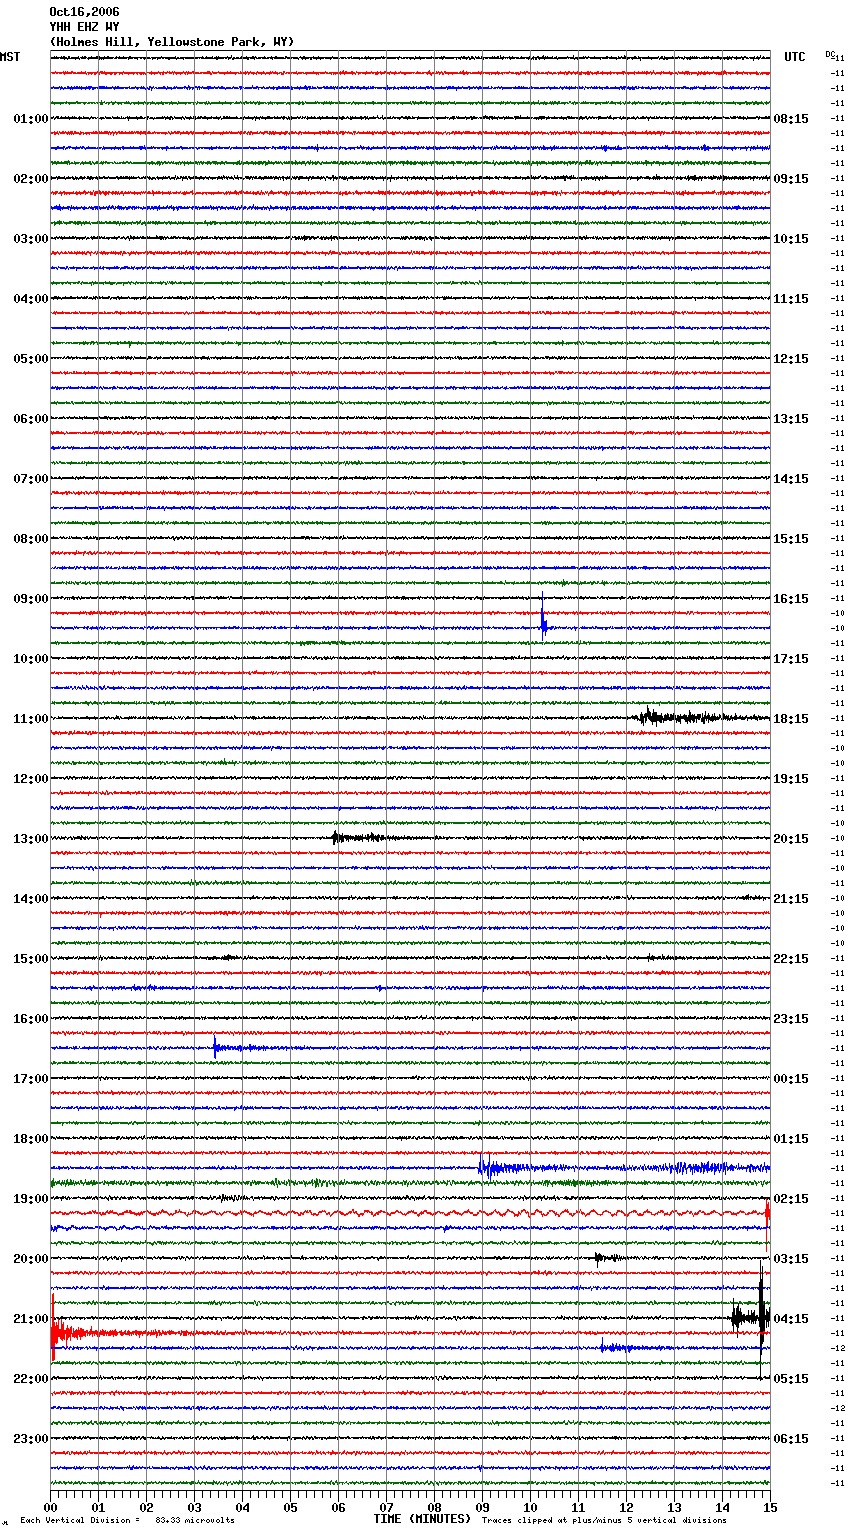Select the 13:00 MST row label
Viewport: 850px width, 1534px height.
point(31,839)
